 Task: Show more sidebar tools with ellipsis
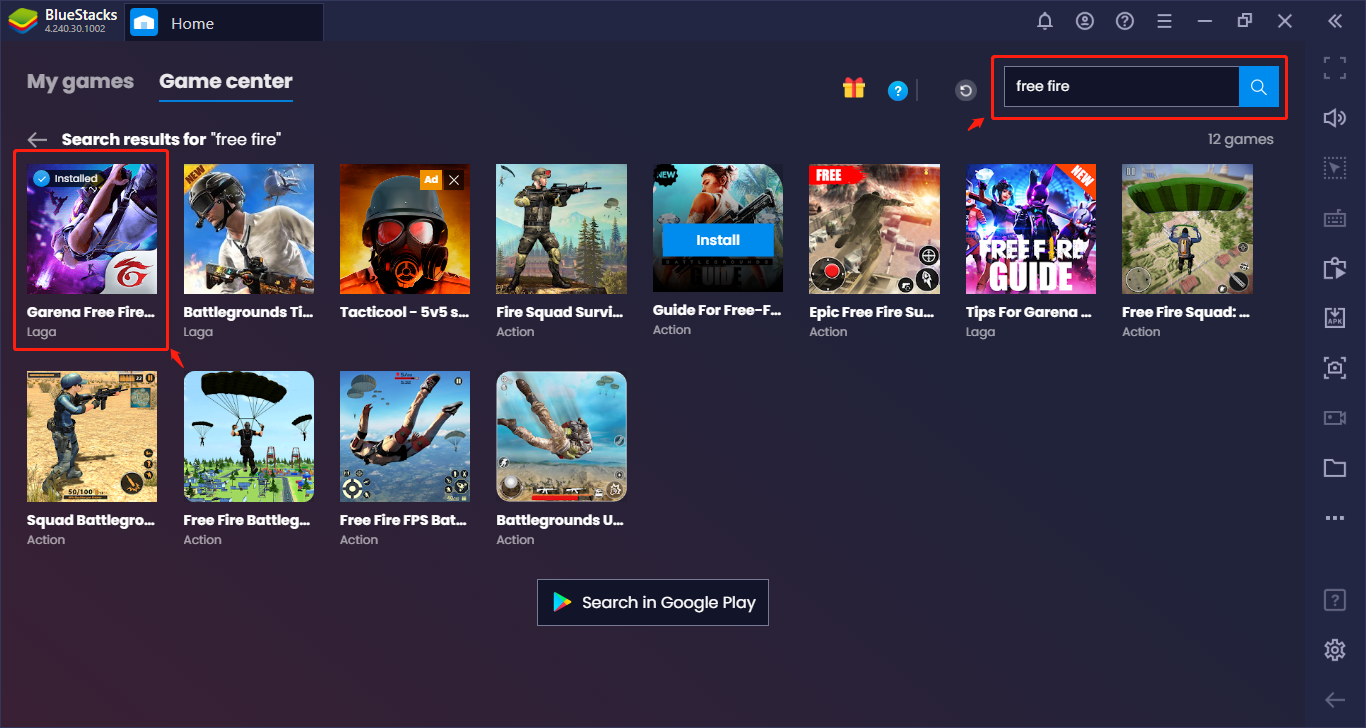(x=1335, y=518)
